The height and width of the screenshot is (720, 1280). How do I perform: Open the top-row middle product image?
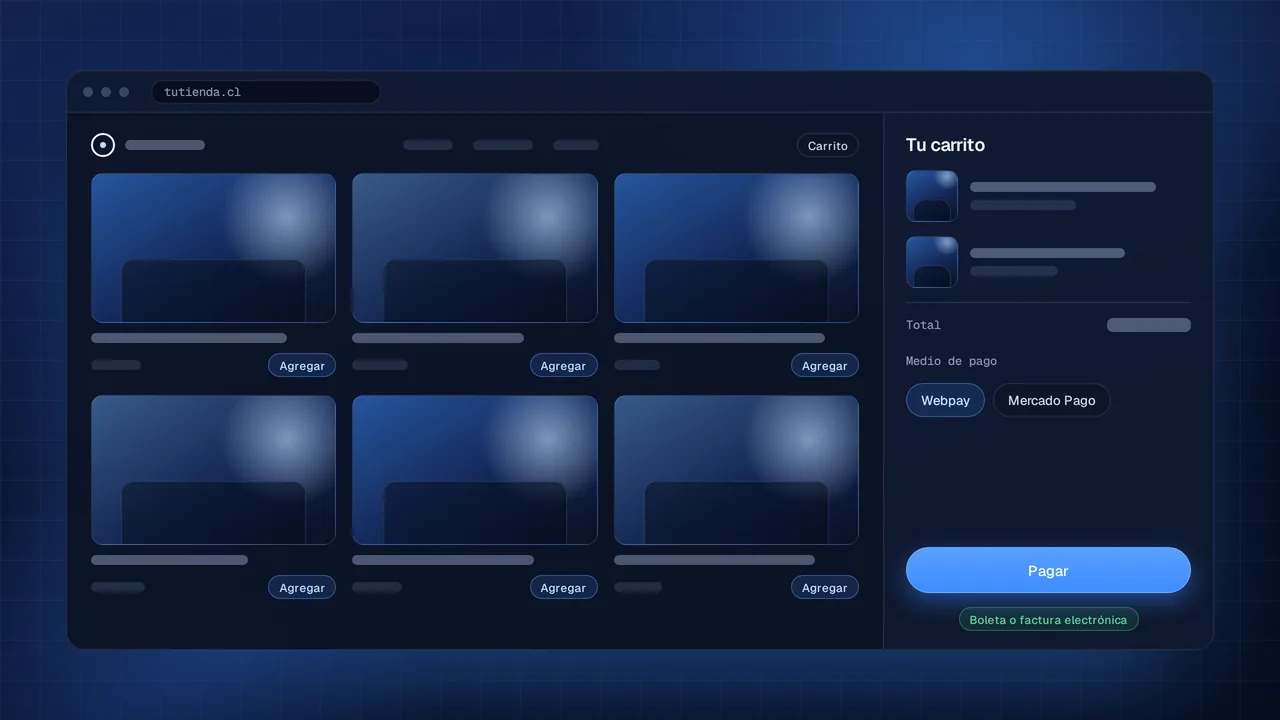point(475,248)
